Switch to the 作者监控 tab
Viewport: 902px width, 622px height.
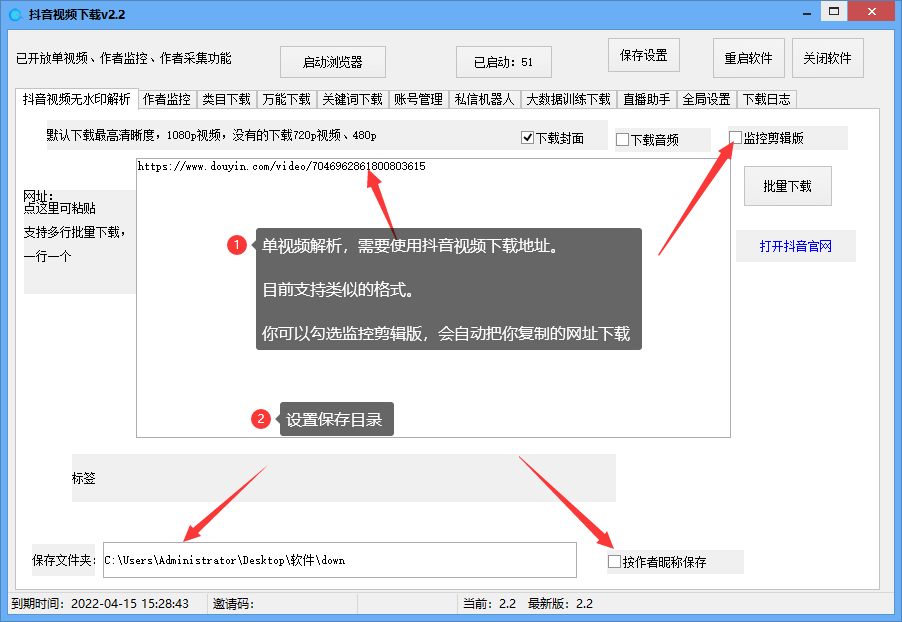tap(167, 100)
